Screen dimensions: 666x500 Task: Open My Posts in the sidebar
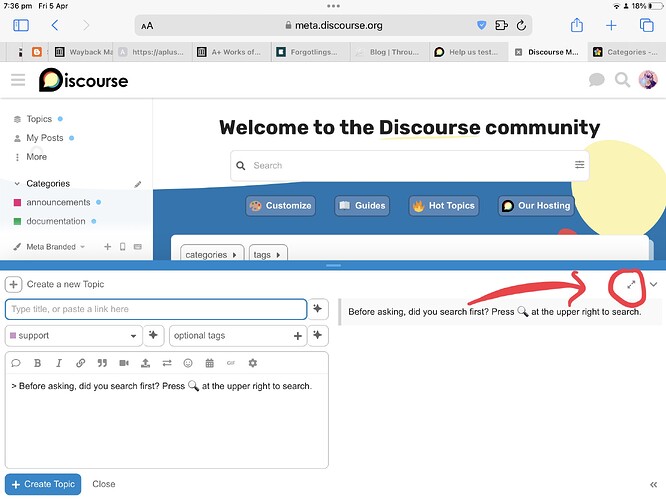(x=45, y=138)
